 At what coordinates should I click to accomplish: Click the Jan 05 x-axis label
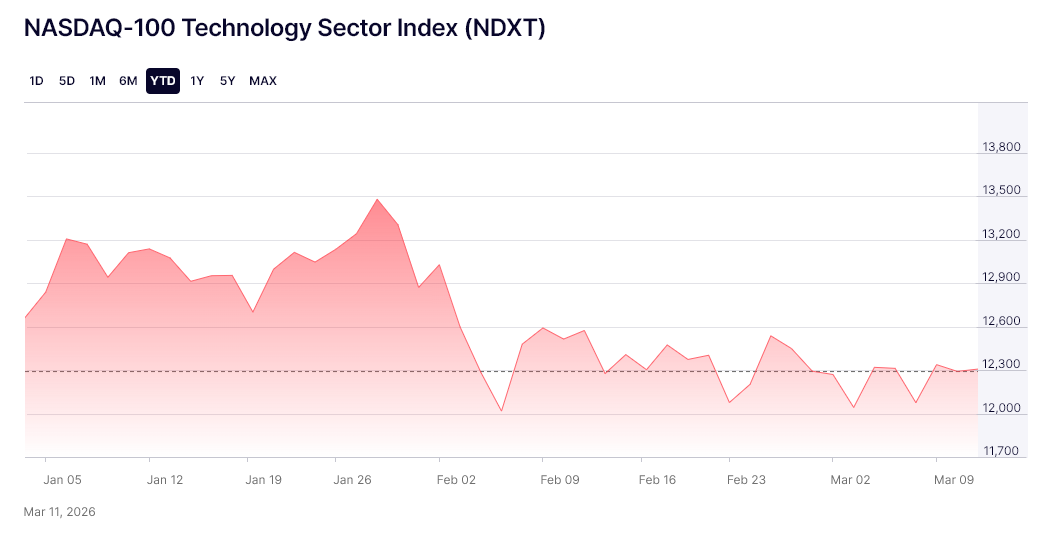(x=63, y=480)
